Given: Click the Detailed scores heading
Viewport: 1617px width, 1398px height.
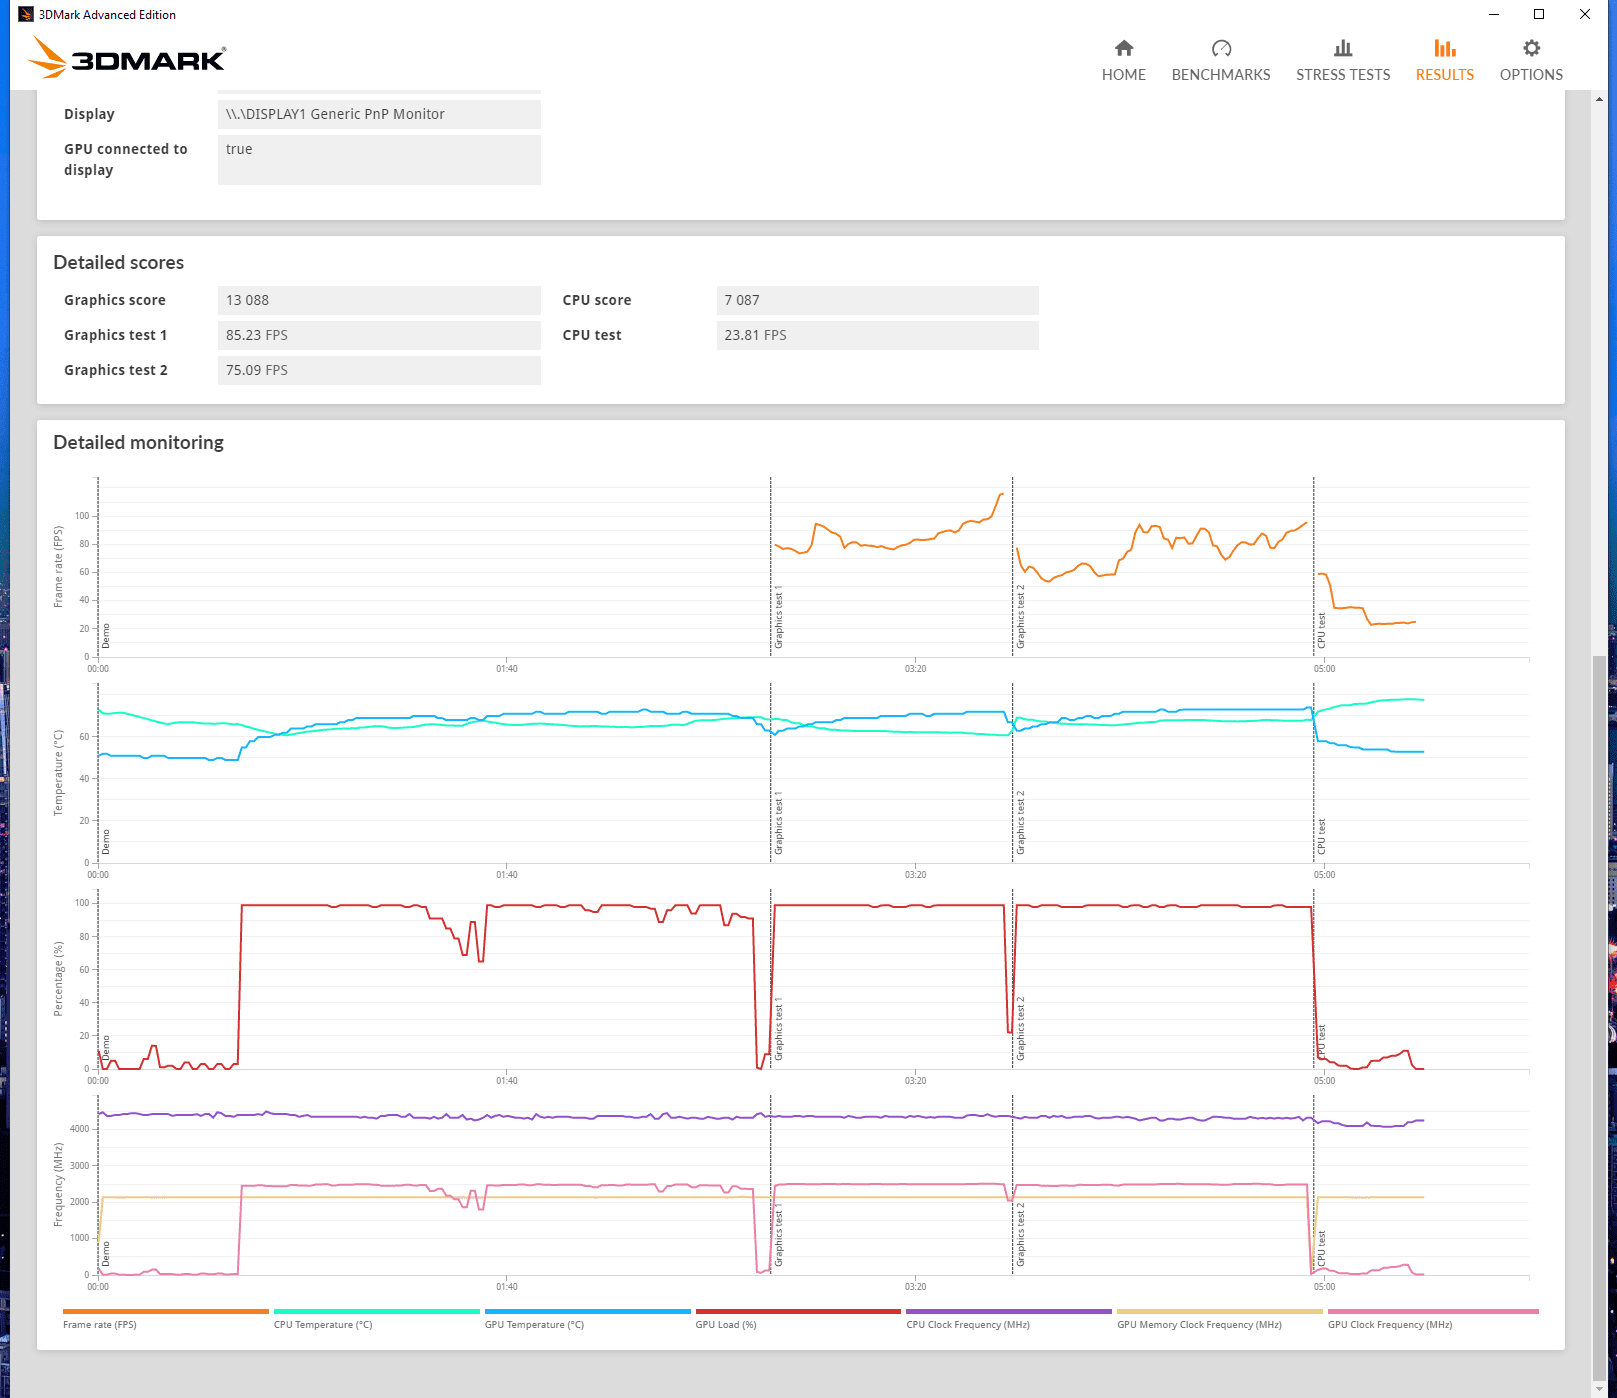Looking at the screenshot, I should [119, 263].
